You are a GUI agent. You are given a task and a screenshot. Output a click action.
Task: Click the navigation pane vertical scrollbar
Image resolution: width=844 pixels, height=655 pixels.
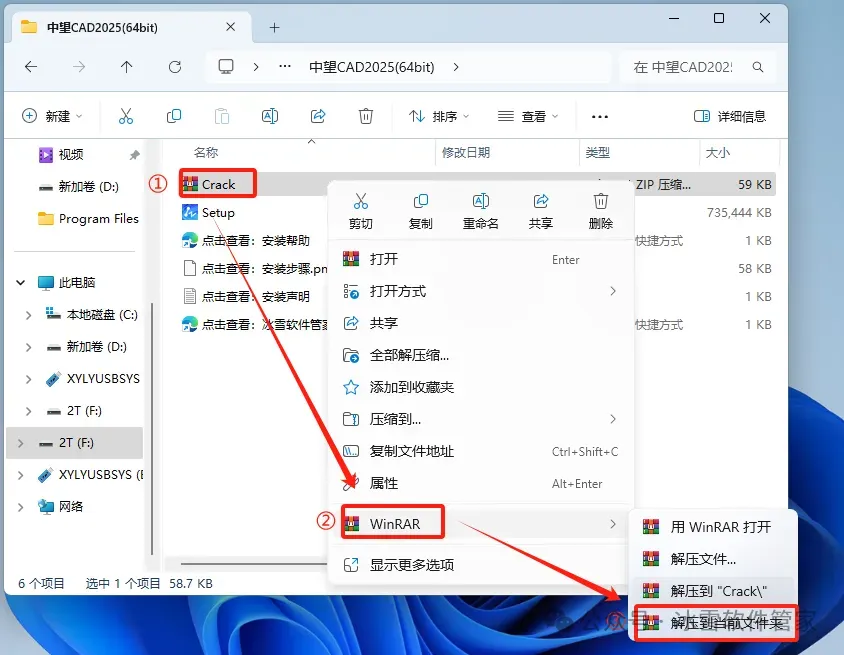152,428
